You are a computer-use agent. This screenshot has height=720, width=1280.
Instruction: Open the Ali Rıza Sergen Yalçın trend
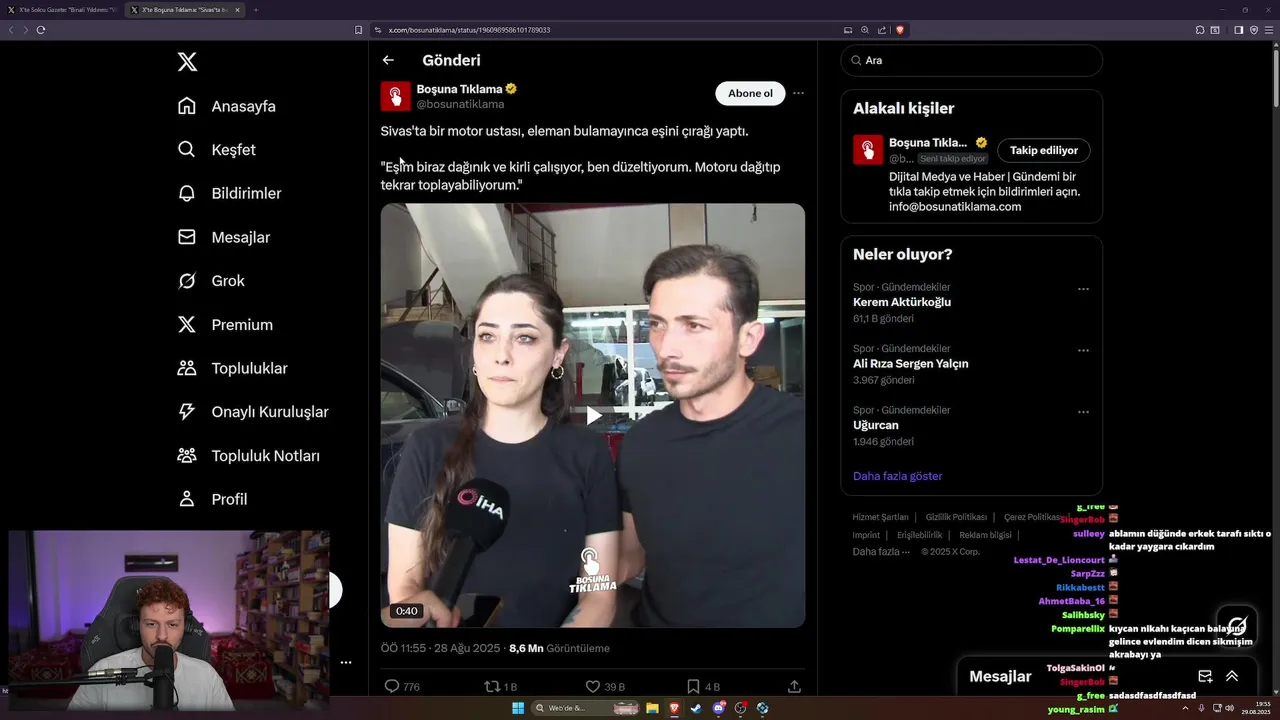click(911, 364)
